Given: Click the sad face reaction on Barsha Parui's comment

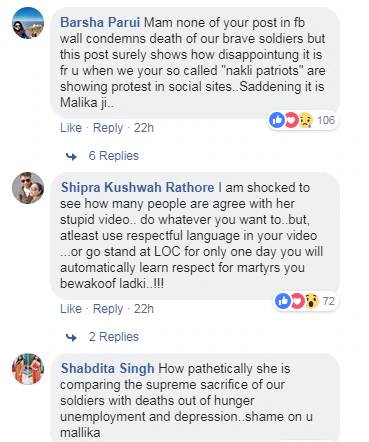Looking at the screenshot, I should click(x=306, y=120).
